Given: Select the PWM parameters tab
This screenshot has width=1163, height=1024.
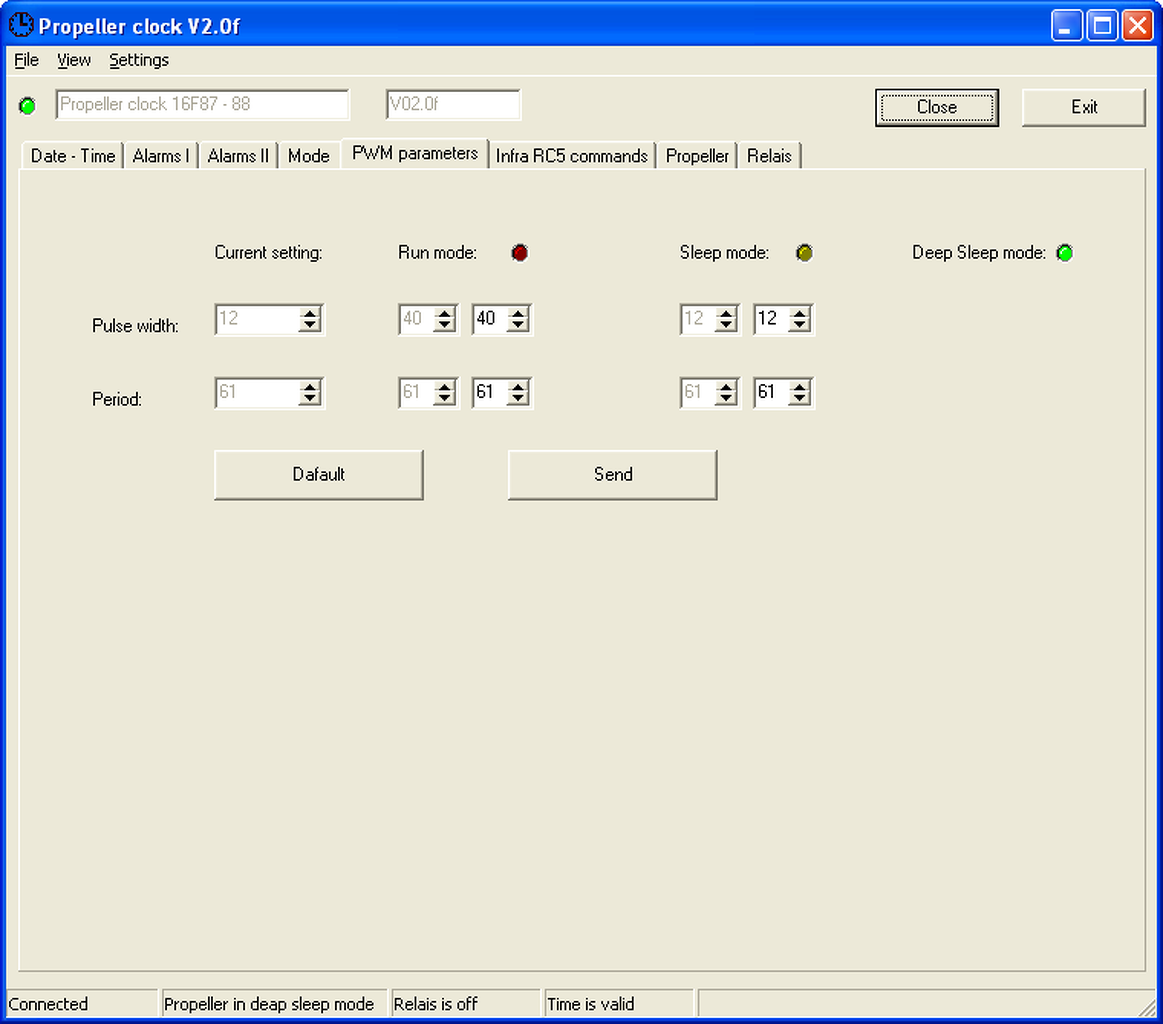Looking at the screenshot, I should click(415, 153).
